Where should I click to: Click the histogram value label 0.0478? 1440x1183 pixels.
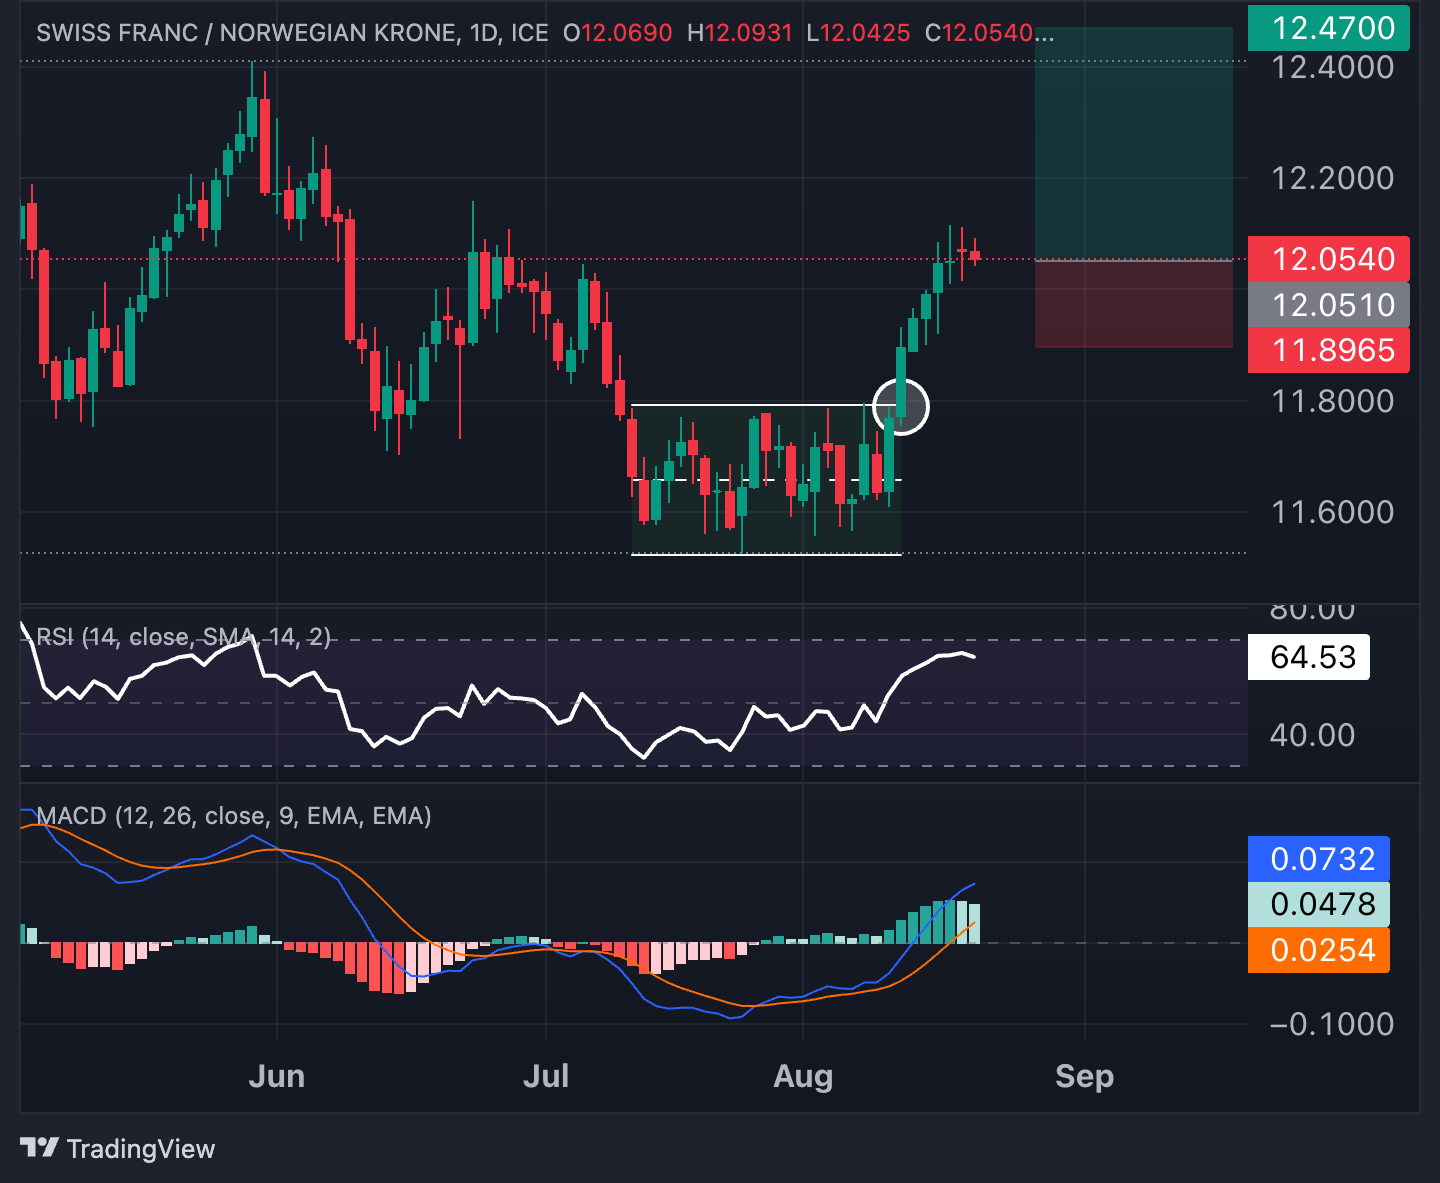tap(1318, 905)
